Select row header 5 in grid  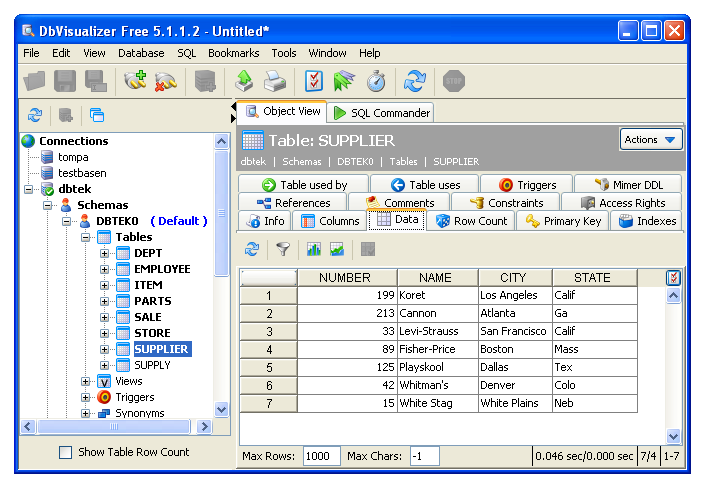269,368
